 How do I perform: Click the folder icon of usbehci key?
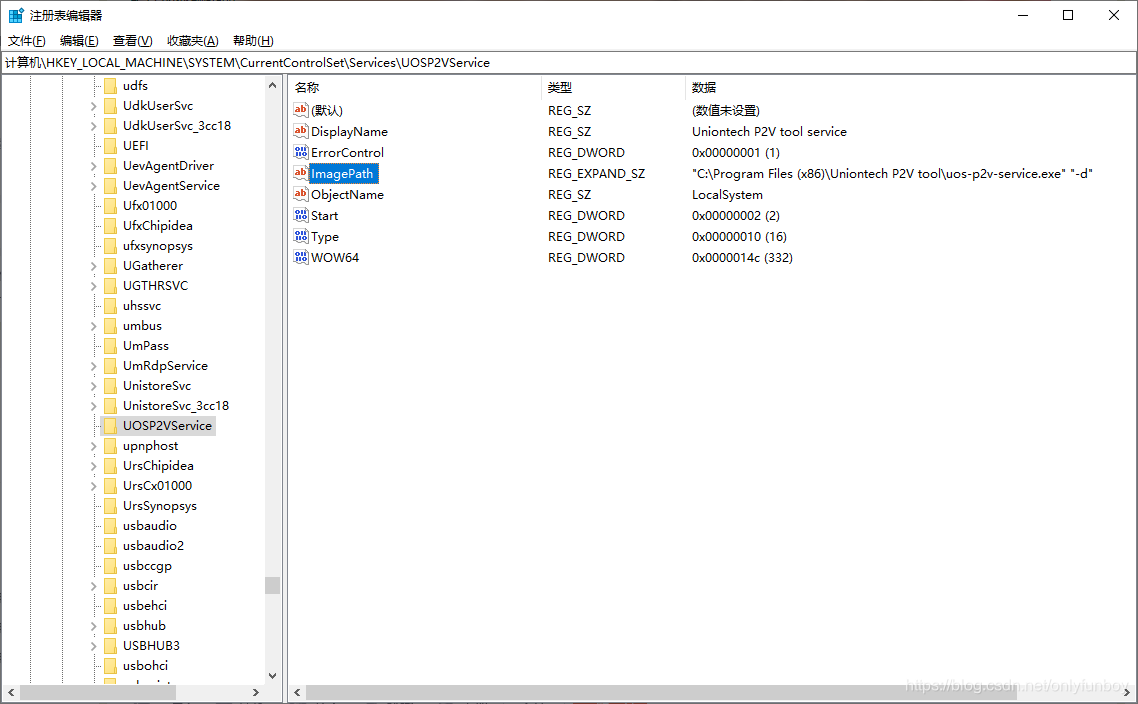(x=110, y=606)
